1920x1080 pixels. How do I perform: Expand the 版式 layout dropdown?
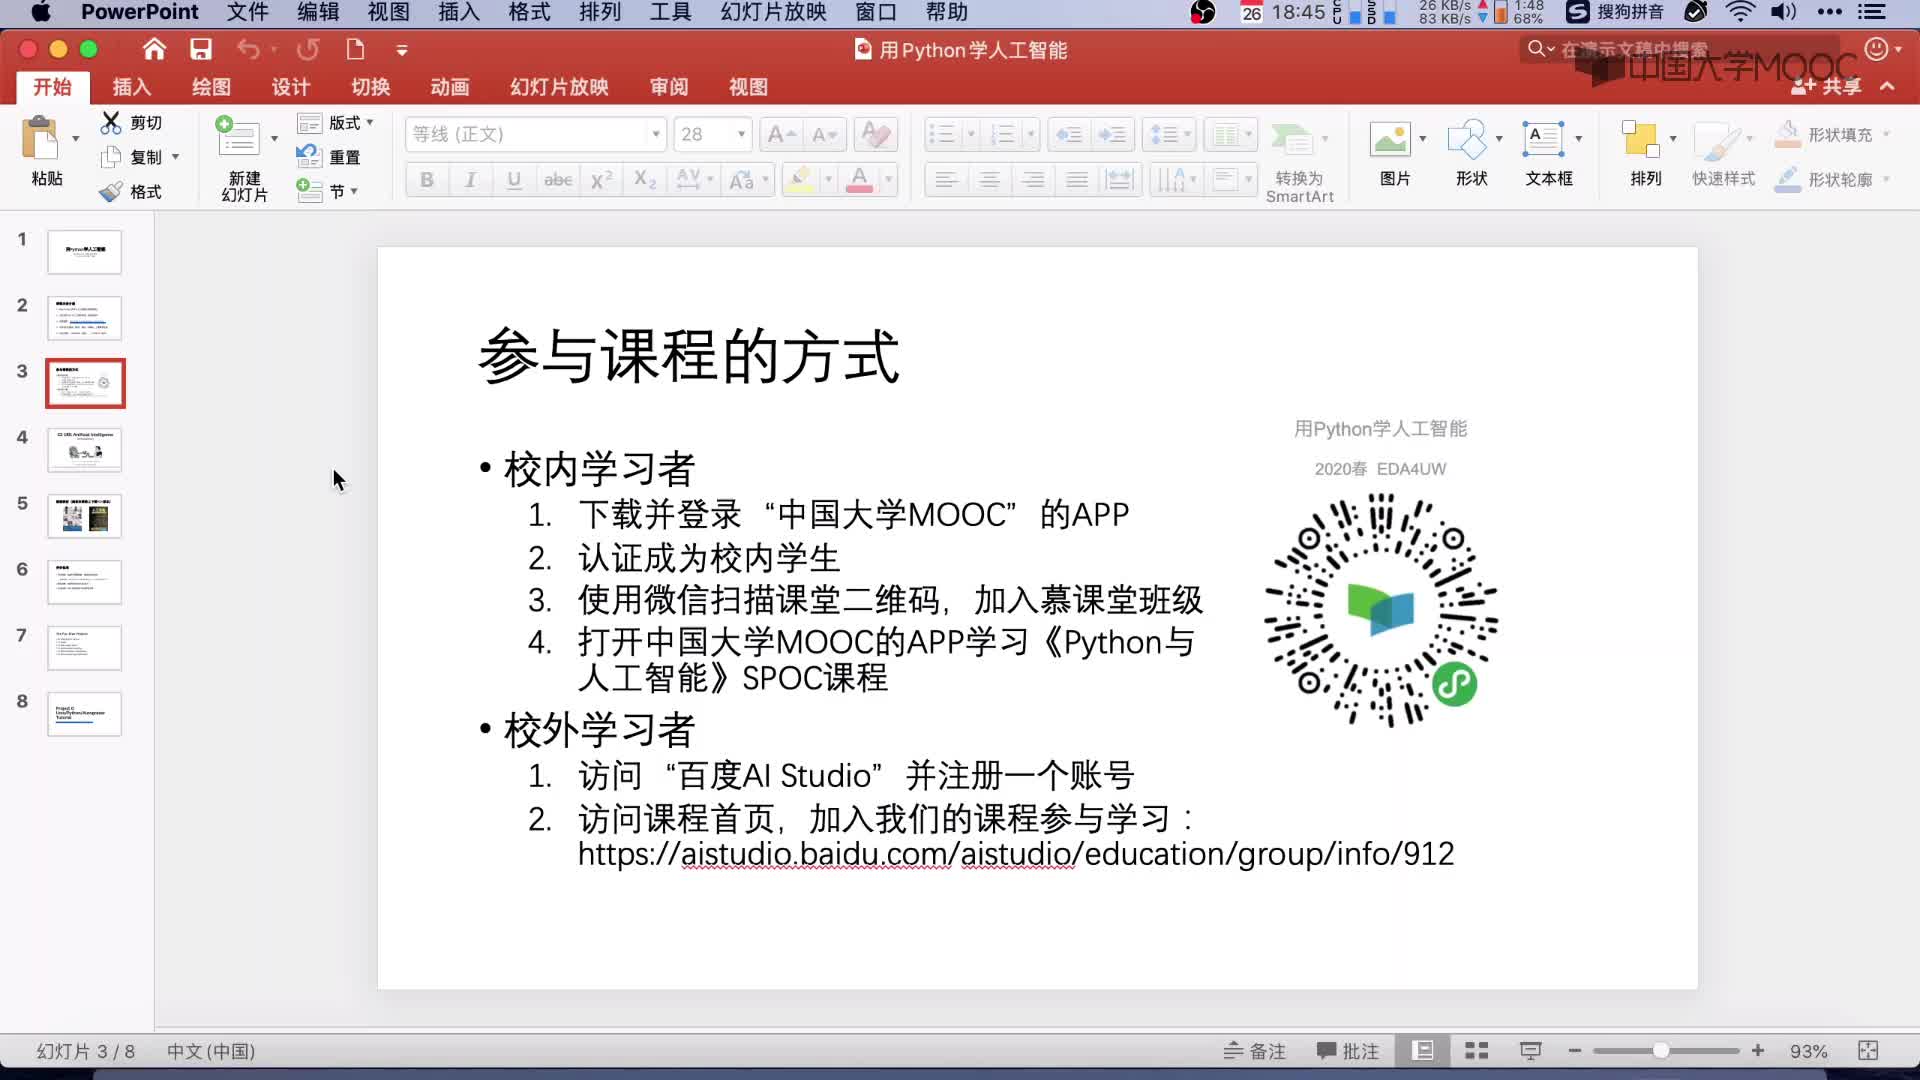(336, 122)
